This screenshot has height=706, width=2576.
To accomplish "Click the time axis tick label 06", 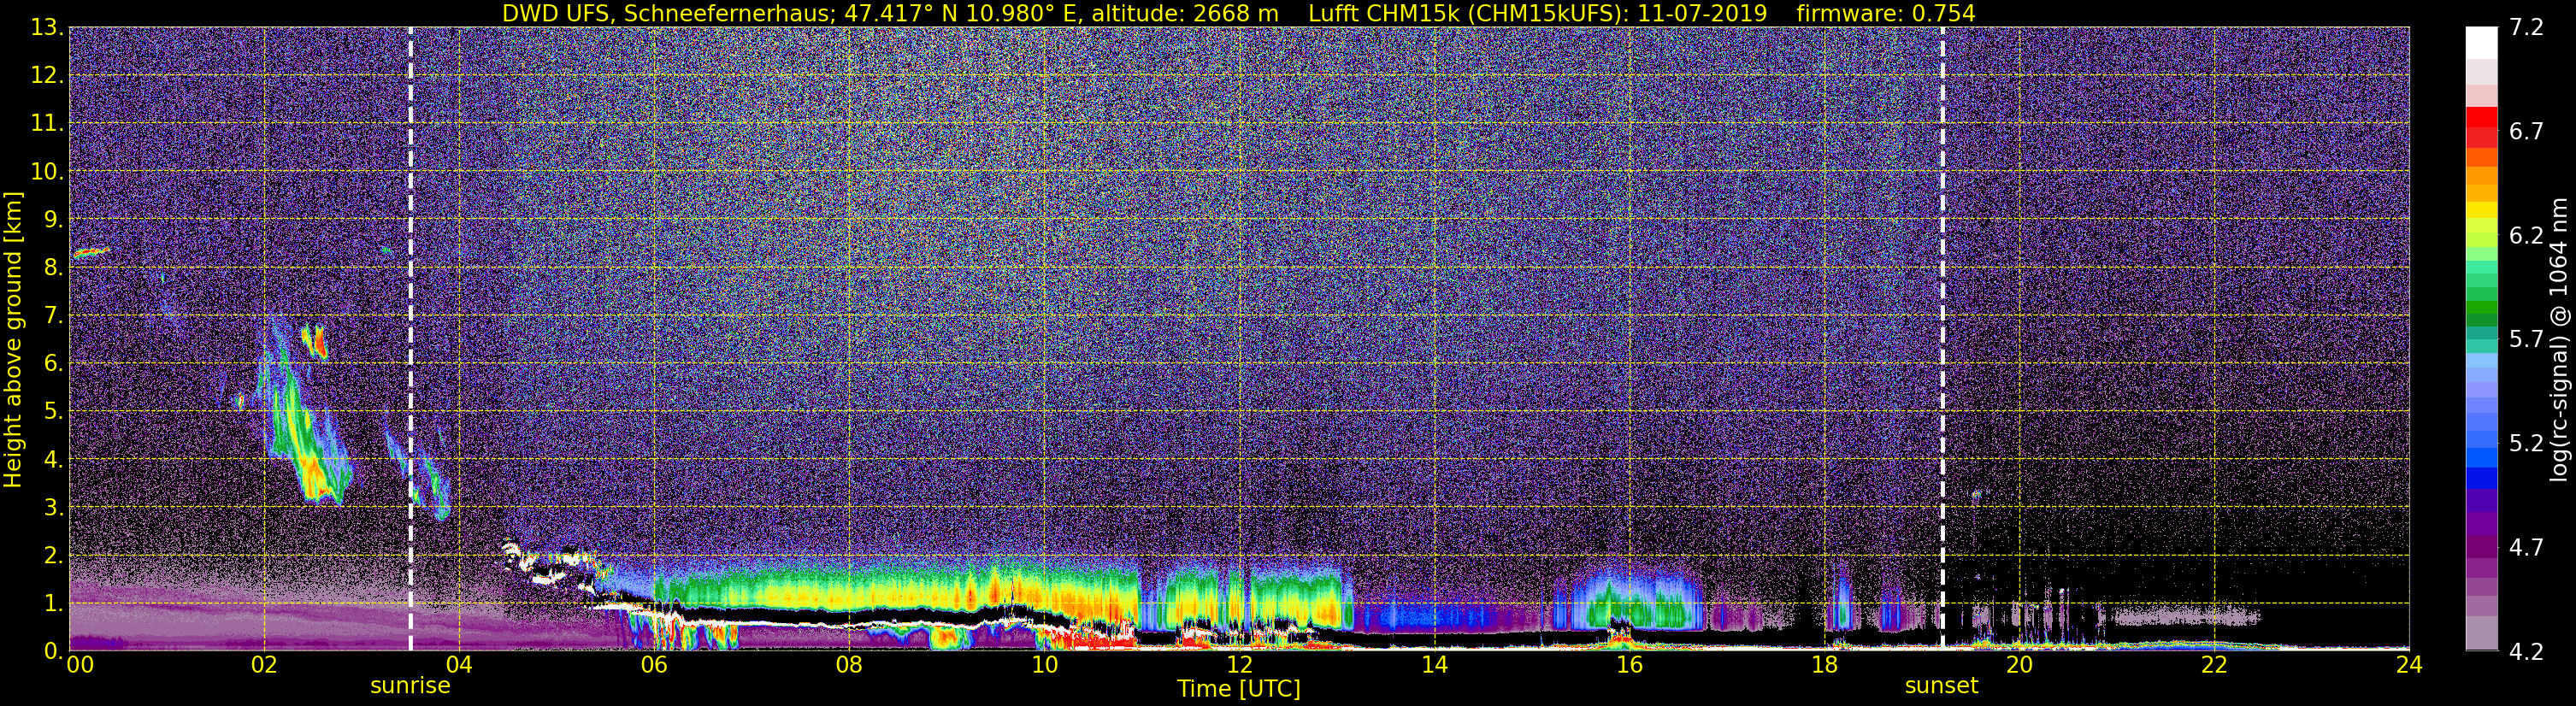I will [x=654, y=666].
